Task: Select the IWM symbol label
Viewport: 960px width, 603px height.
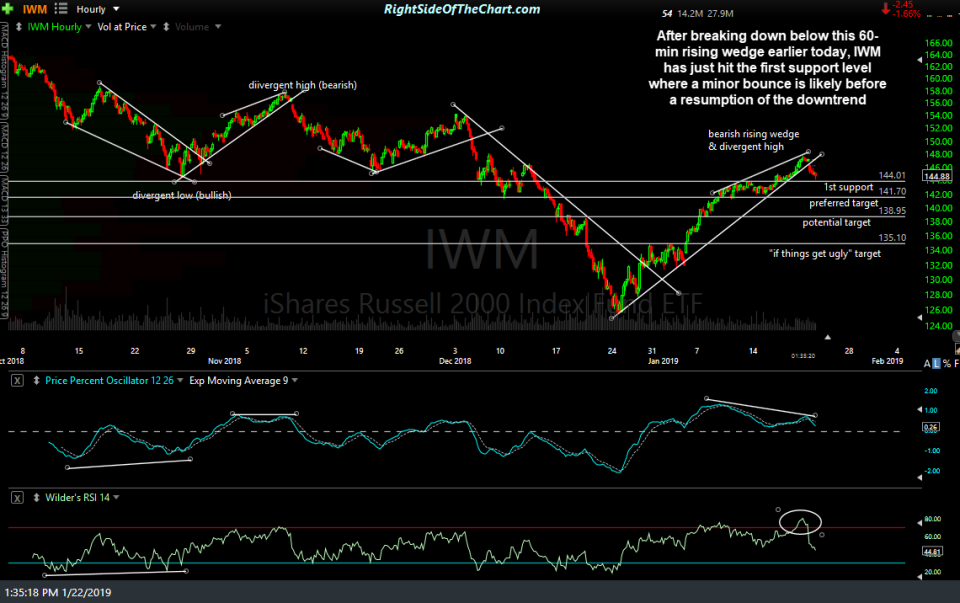Action: (x=35, y=9)
